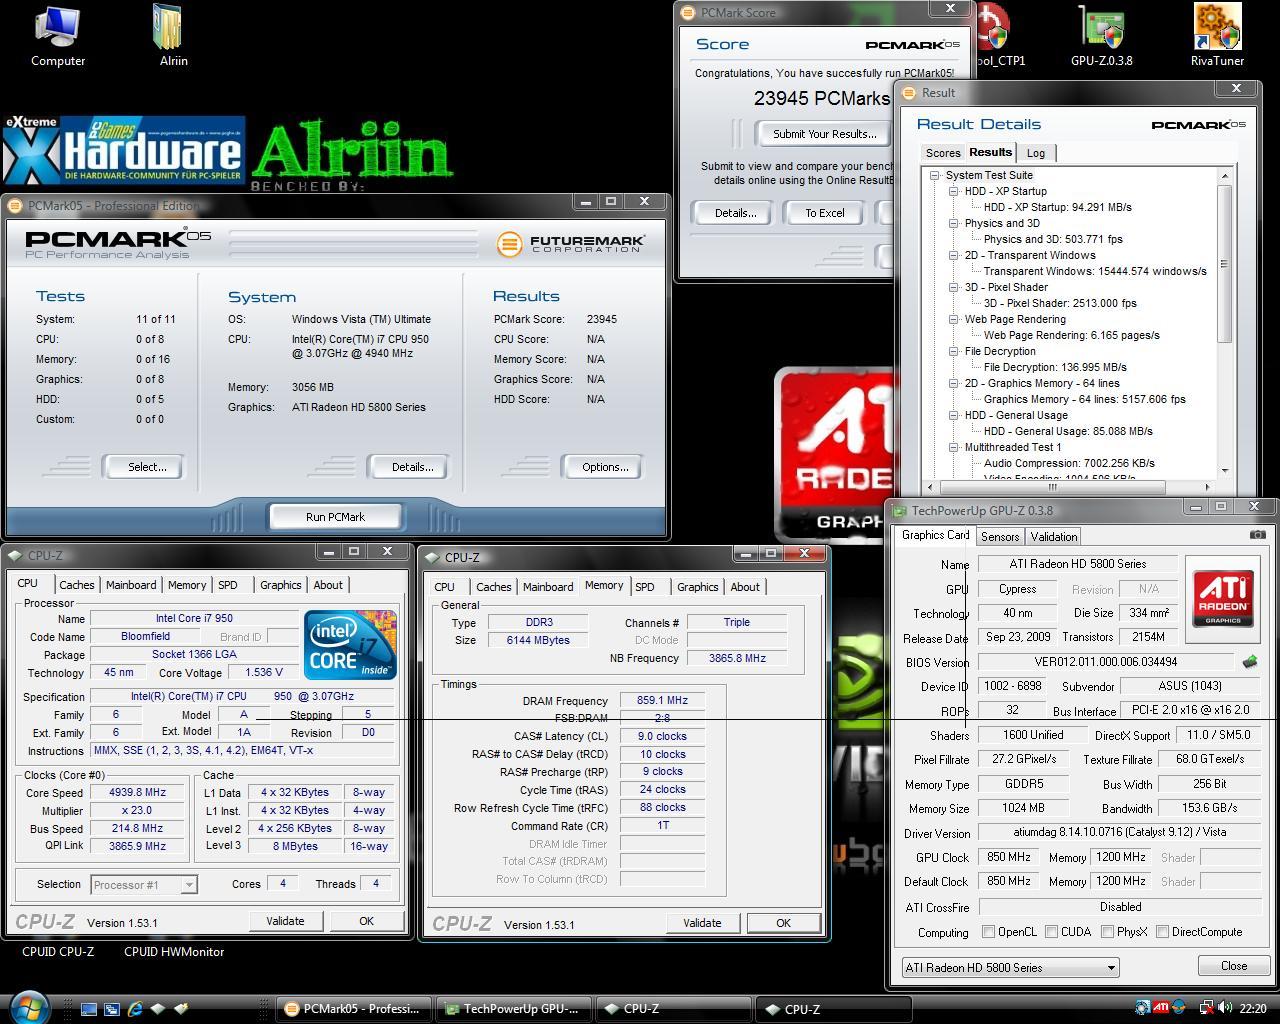Collapse the Physics and 3D node

pyautogui.click(x=953, y=223)
